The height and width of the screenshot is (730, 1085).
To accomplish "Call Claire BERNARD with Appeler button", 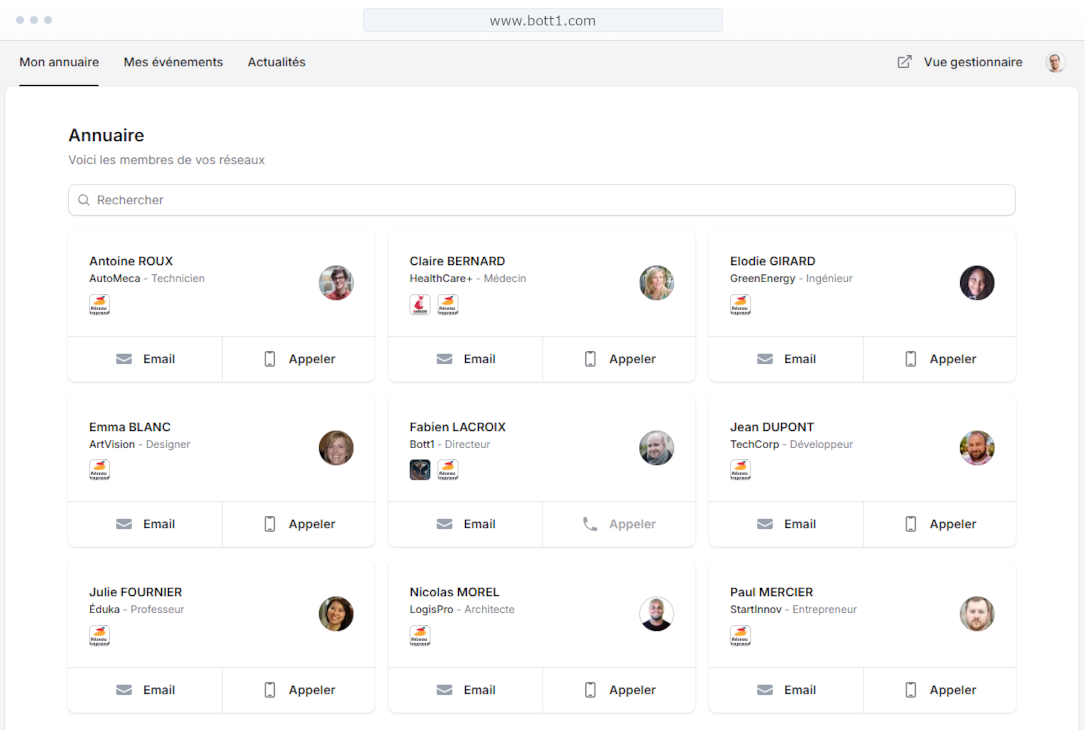I will point(619,359).
